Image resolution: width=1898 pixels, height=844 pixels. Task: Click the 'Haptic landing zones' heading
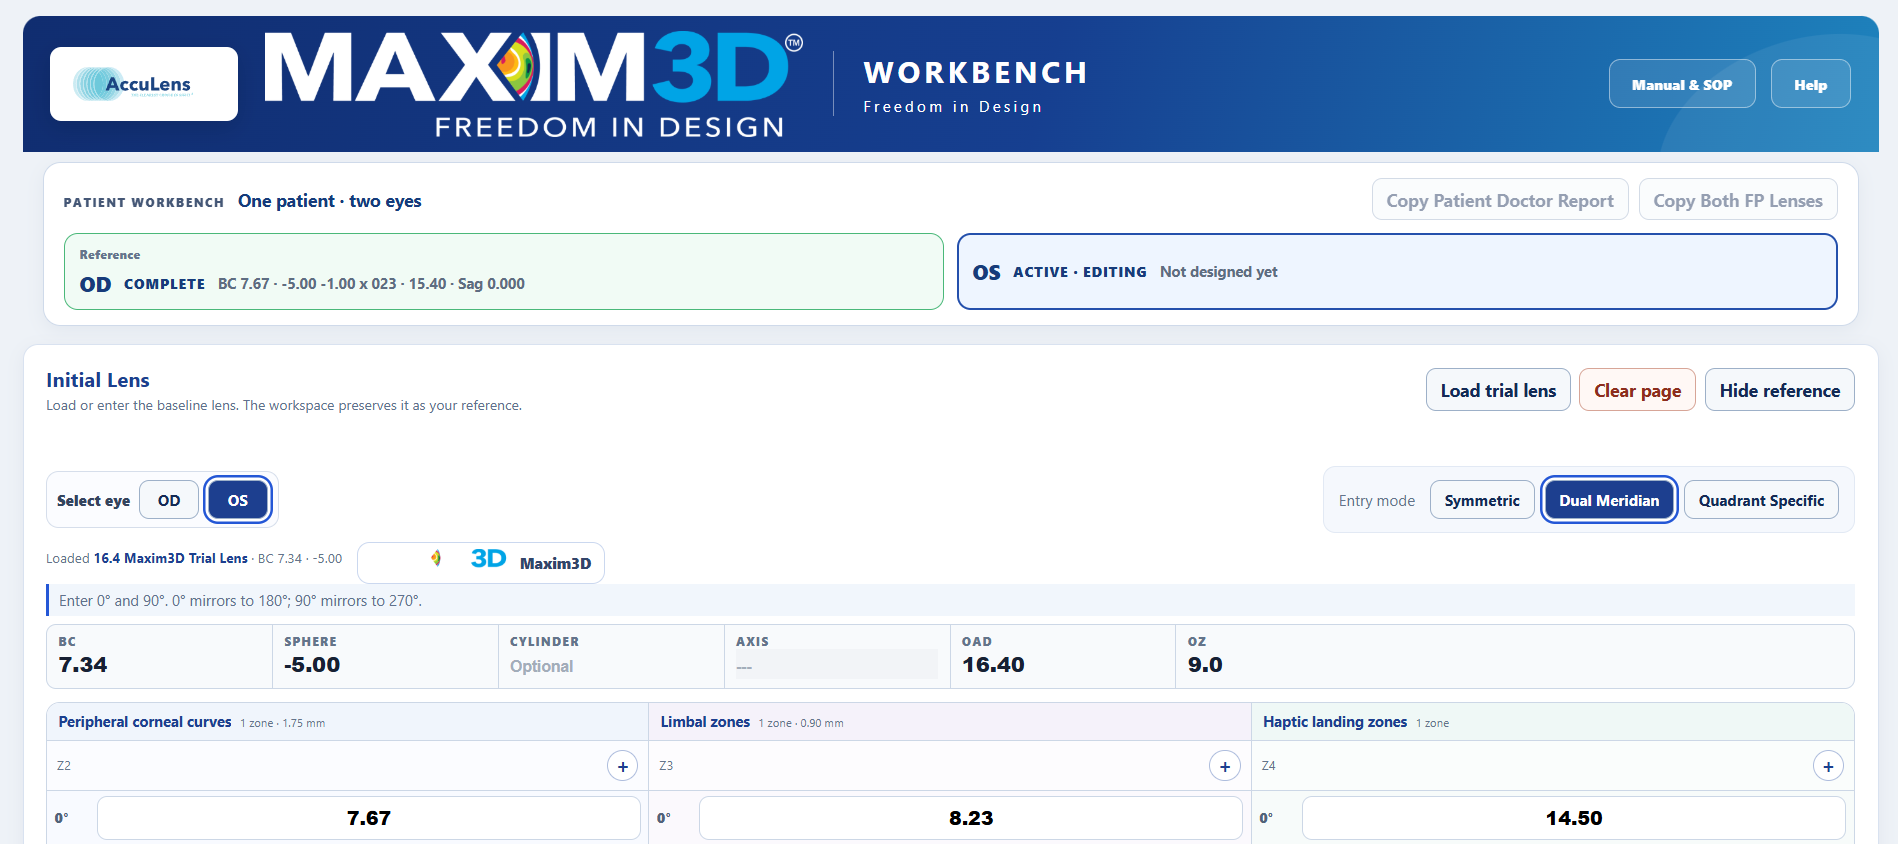1335,722
